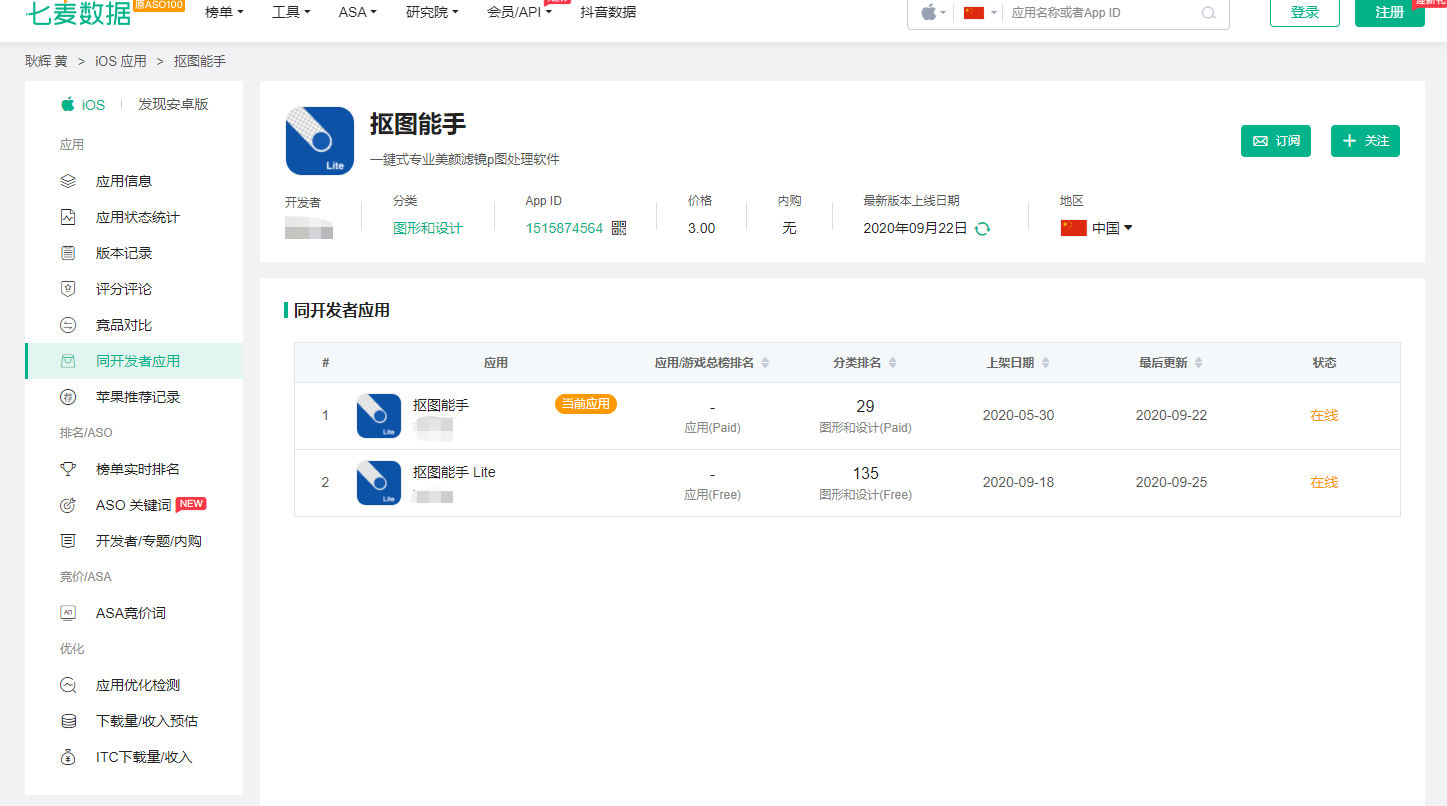Image resolution: width=1447 pixels, height=806 pixels.
Task: Open the 榜单实时排名 trophy icon
Action: click(68, 469)
